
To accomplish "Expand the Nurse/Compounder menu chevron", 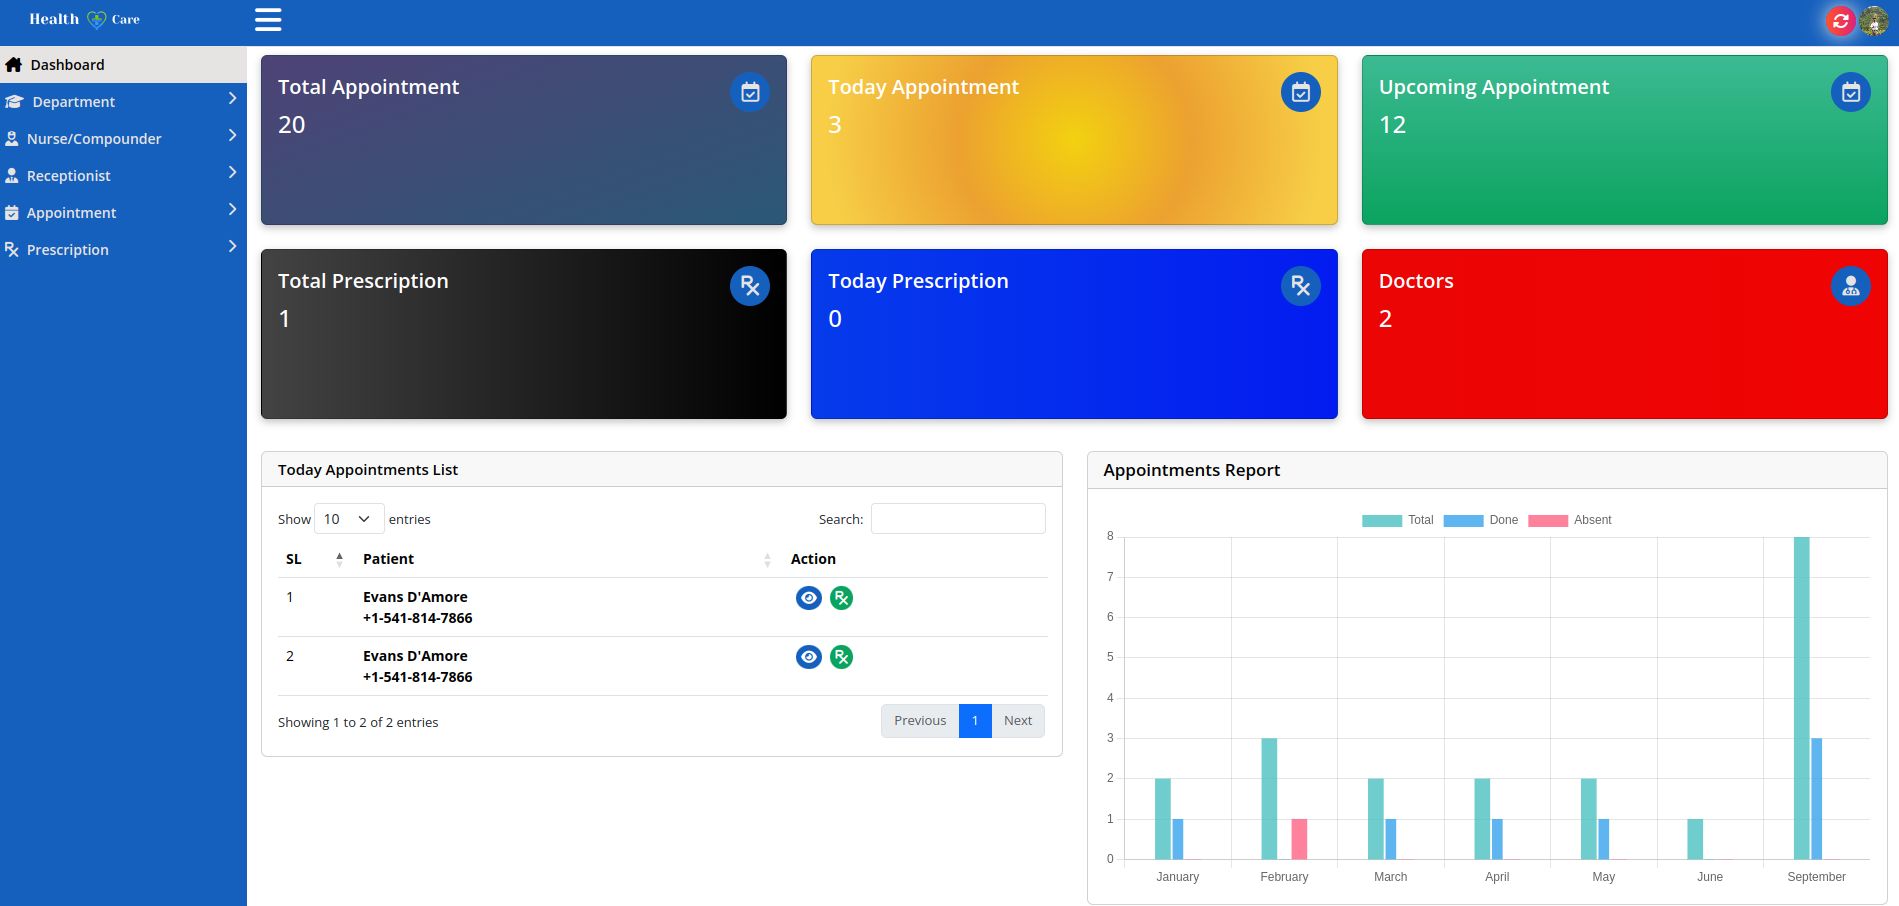I will pyautogui.click(x=232, y=135).
